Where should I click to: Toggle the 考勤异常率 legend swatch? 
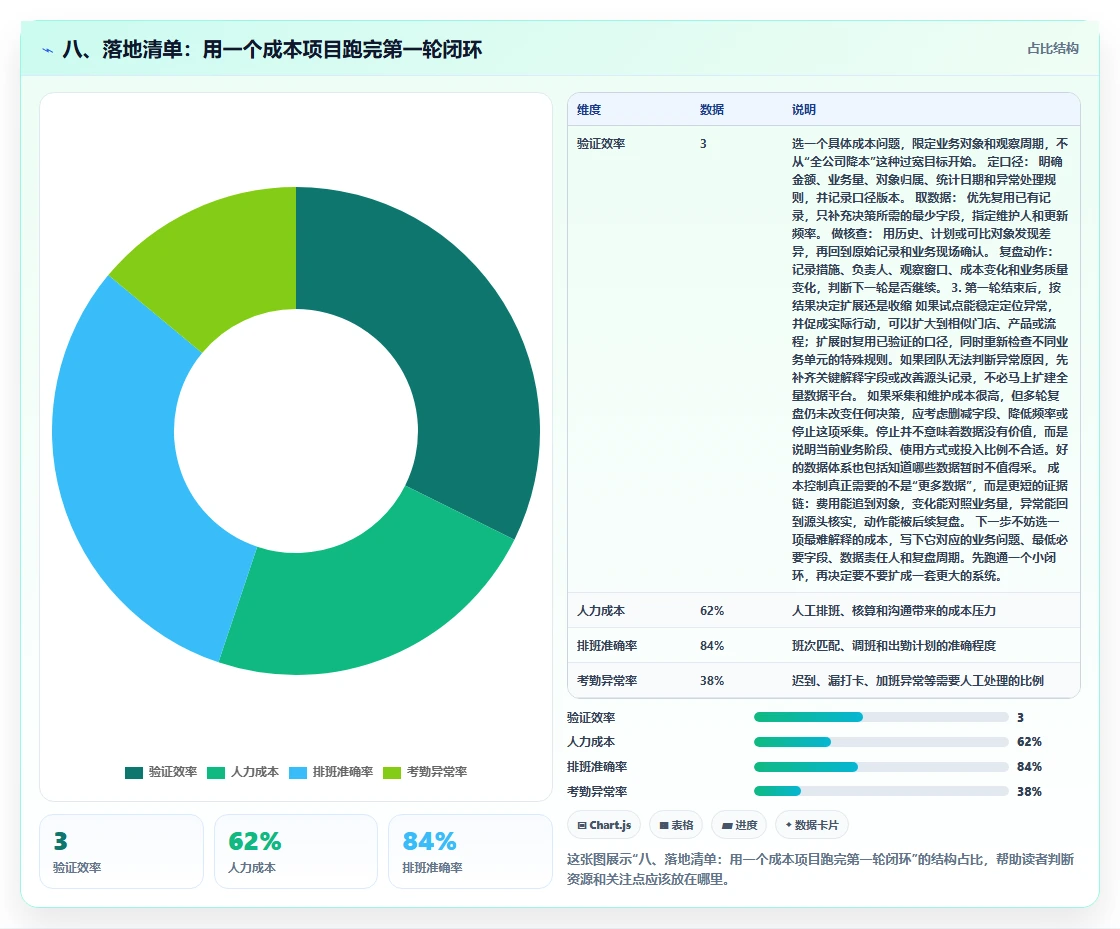[392, 773]
